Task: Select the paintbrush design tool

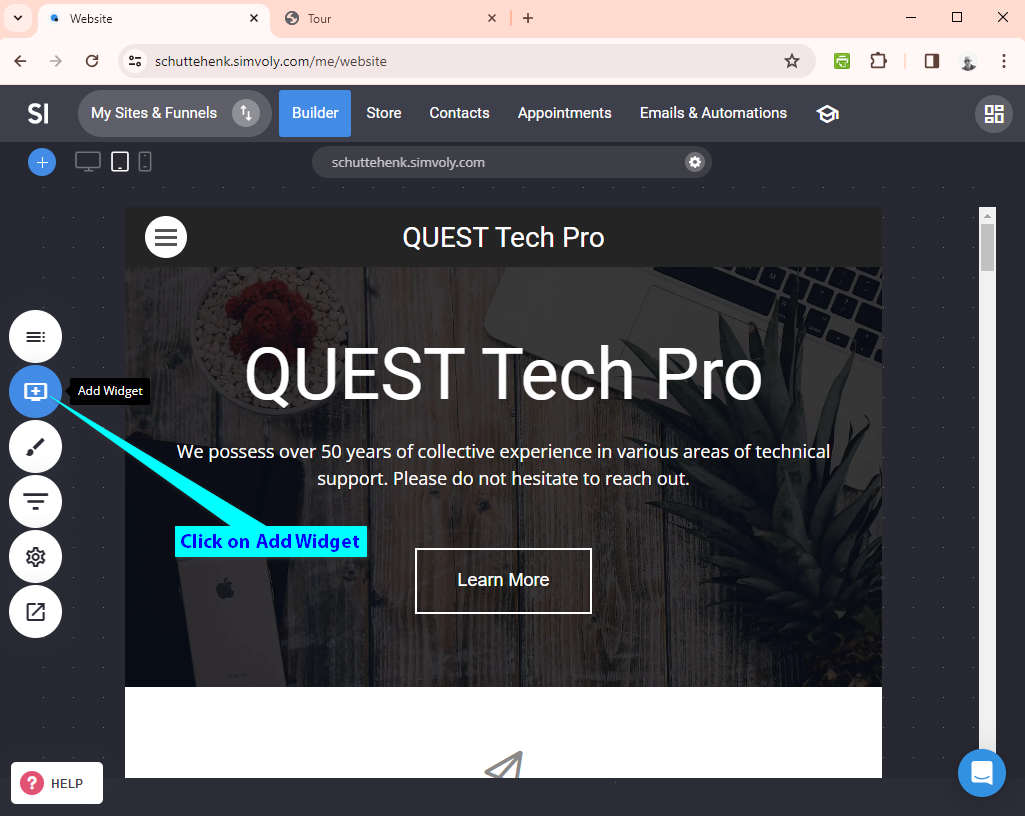Action: pos(35,447)
